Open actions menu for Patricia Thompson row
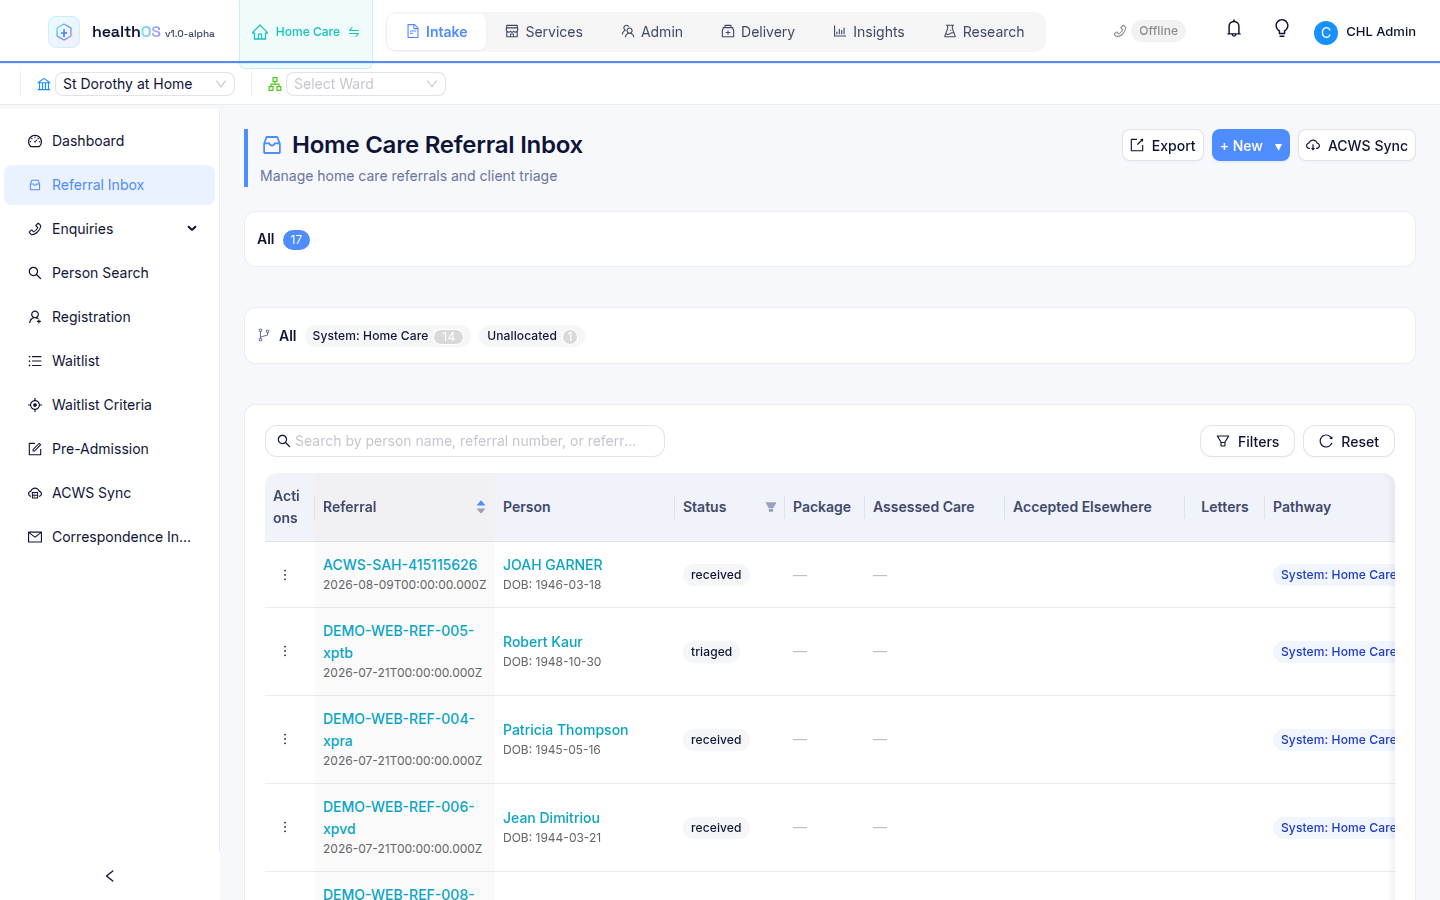 coord(285,739)
